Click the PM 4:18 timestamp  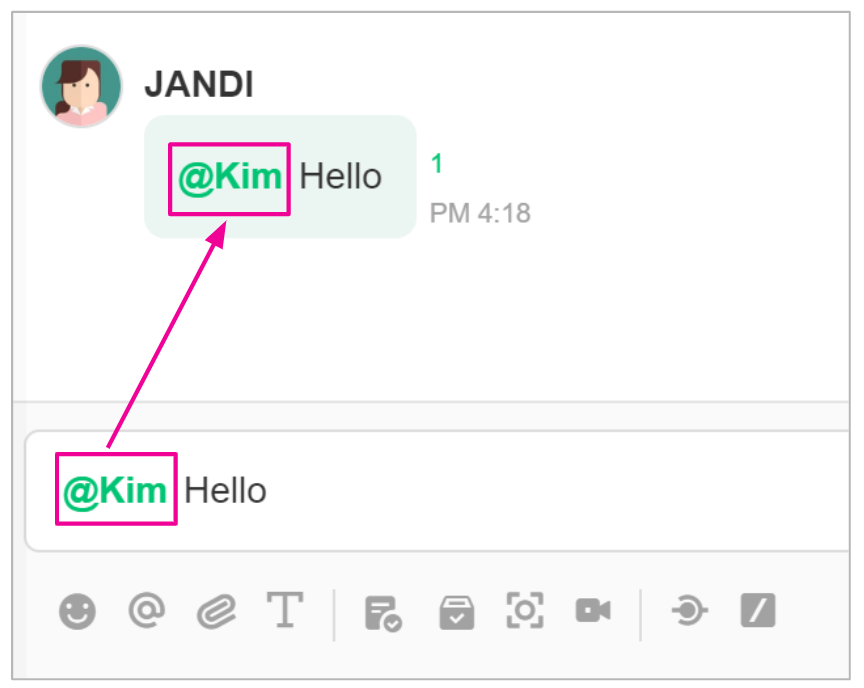480,213
